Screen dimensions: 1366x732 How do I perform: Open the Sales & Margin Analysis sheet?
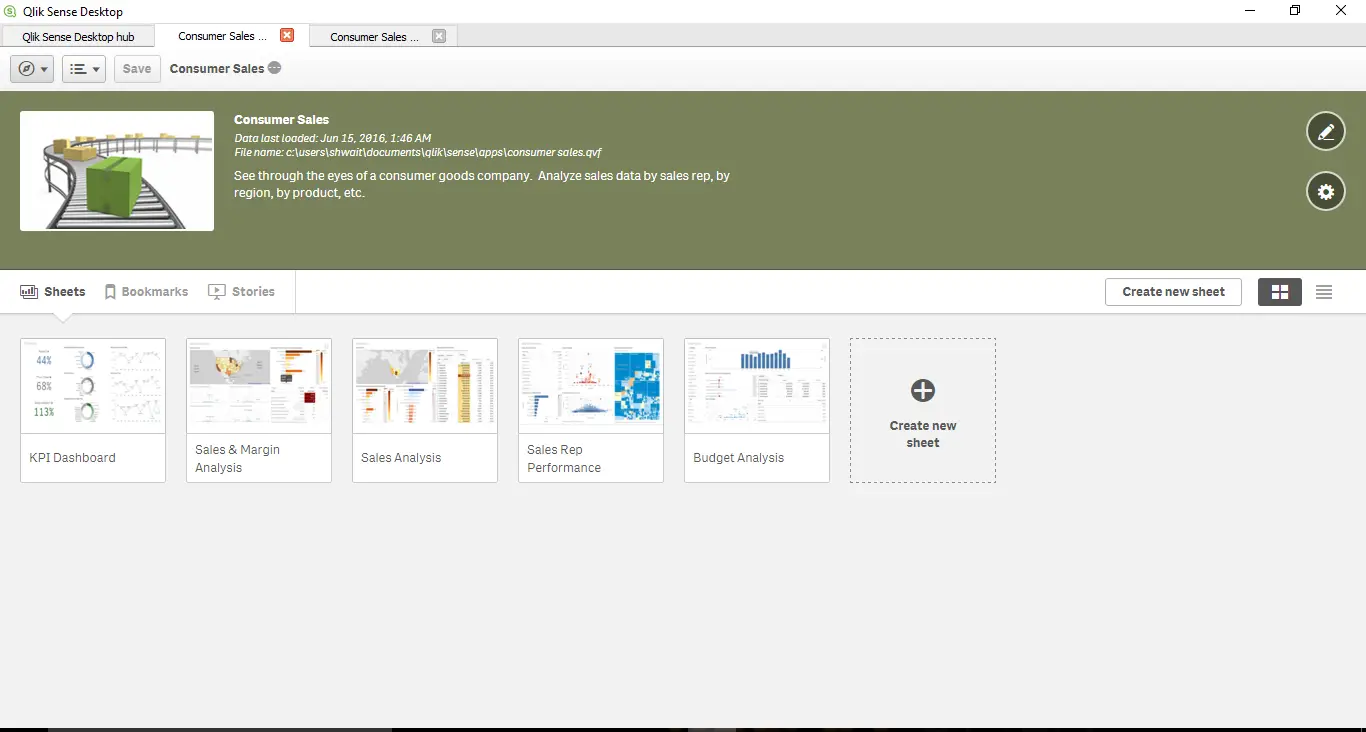pos(259,410)
